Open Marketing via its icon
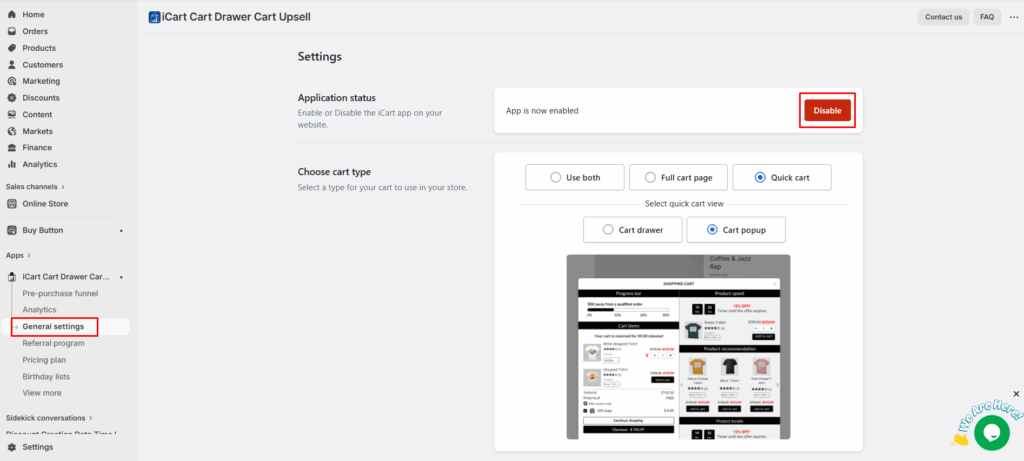 tap(12, 81)
